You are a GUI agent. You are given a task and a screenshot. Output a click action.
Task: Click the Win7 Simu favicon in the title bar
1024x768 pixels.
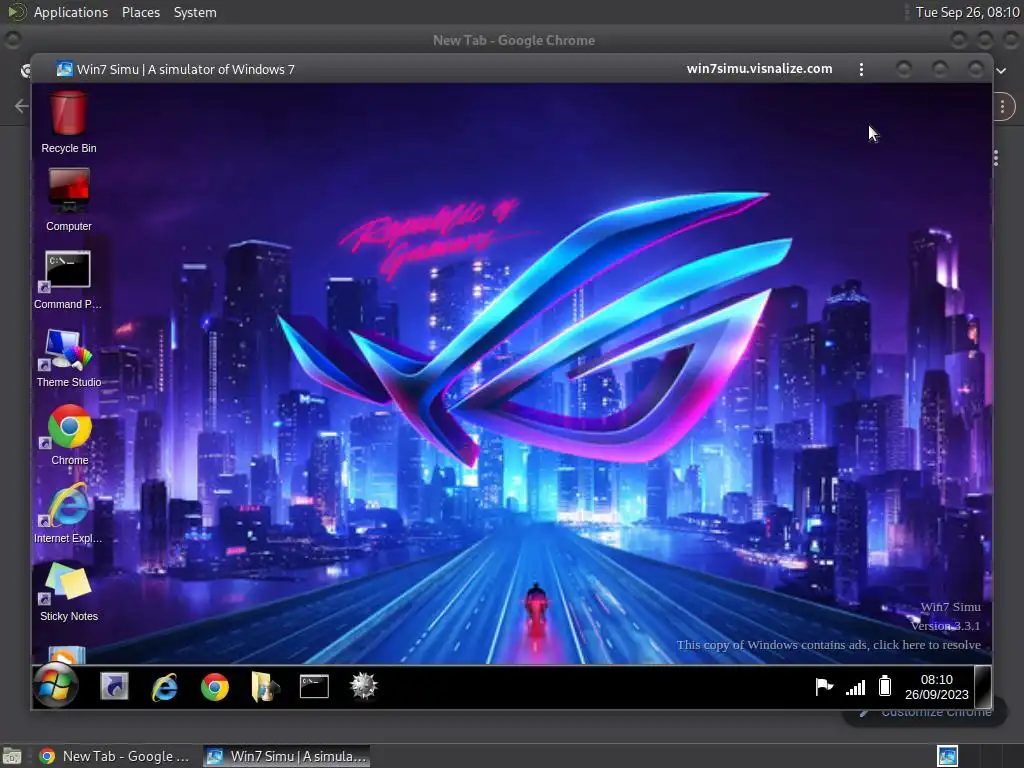(x=64, y=69)
